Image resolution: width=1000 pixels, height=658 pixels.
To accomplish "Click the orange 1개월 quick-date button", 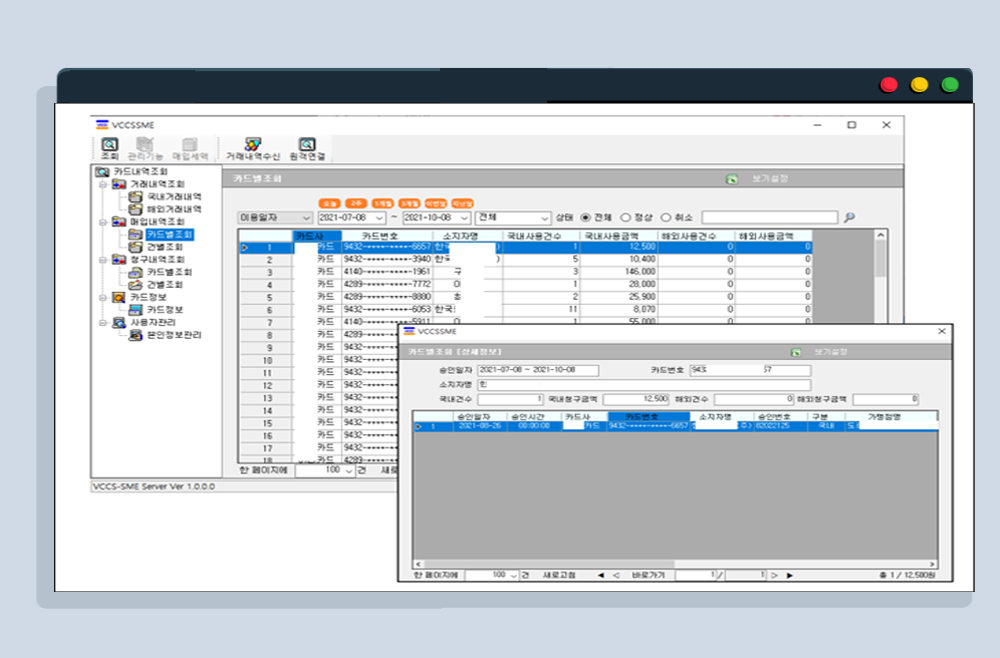I will point(383,203).
